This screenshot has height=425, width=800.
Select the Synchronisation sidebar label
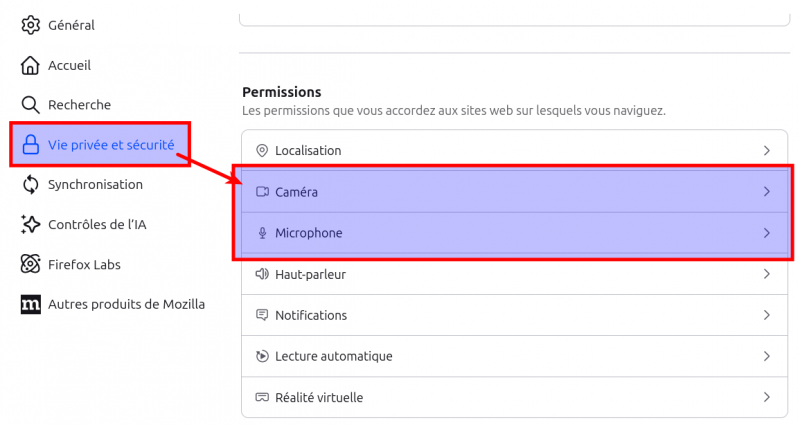(x=95, y=184)
